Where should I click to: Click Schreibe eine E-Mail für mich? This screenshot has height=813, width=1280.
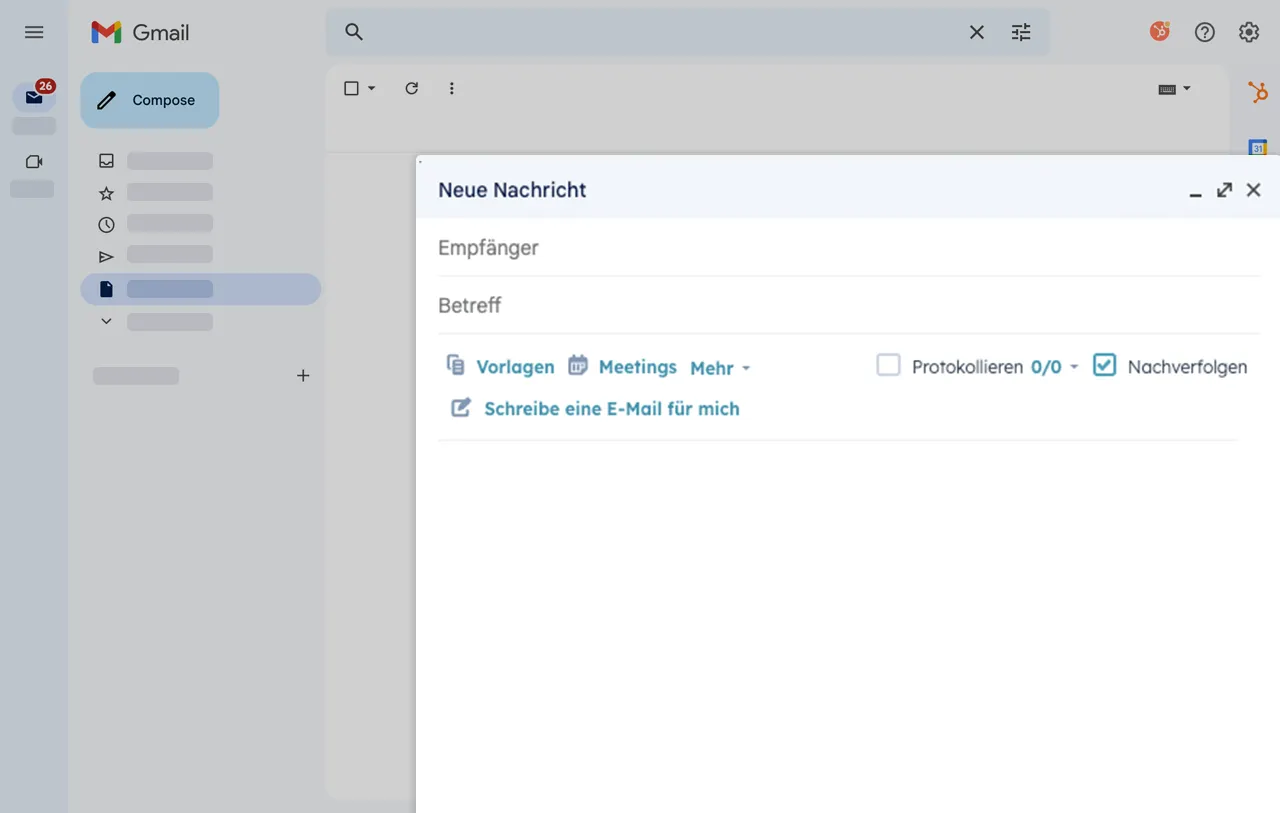[x=595, y=408]
